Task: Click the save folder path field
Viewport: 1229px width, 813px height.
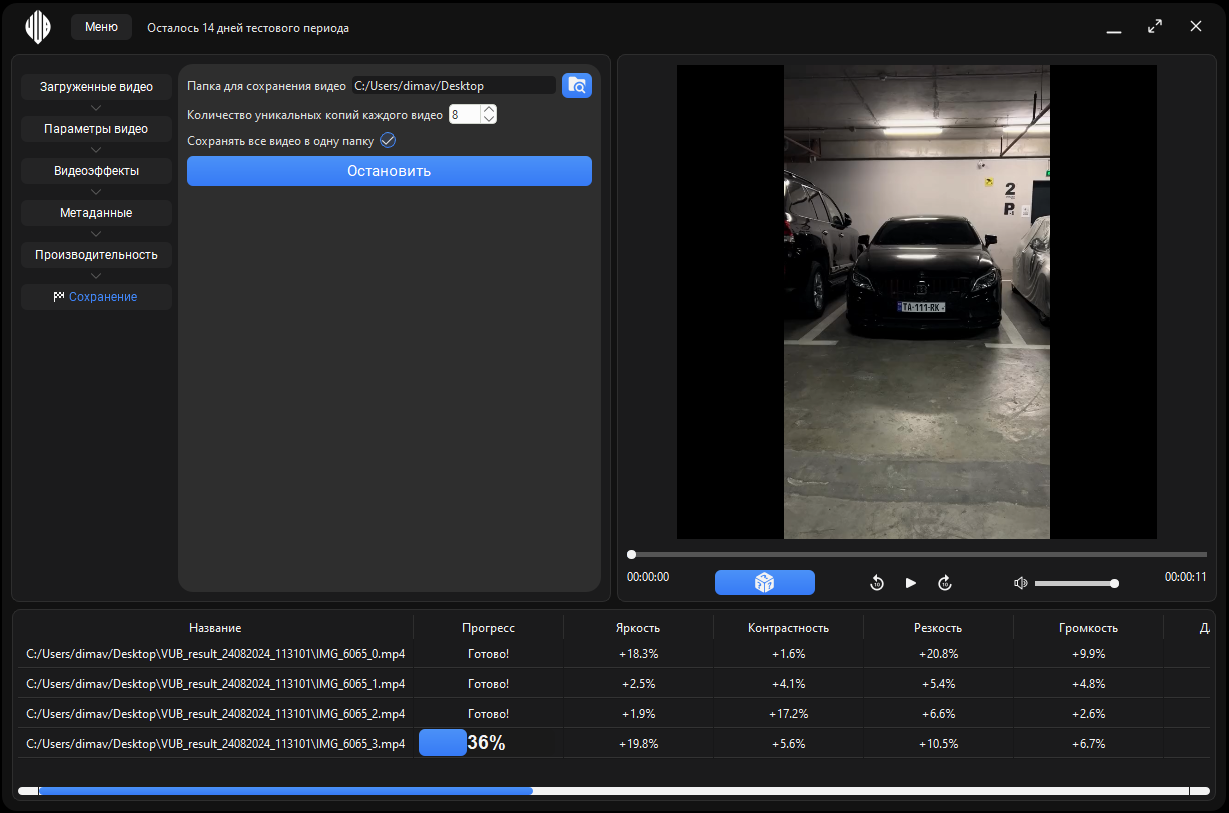Action: pos(453,86)
